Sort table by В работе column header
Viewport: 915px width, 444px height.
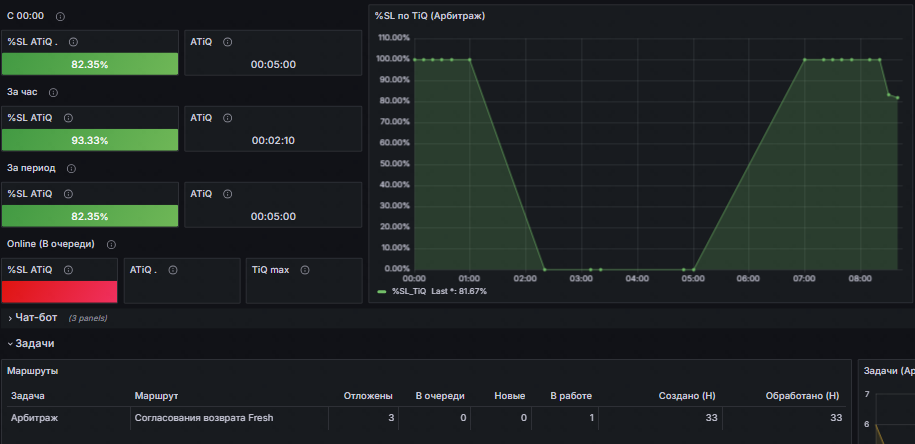tap(571, 396)
